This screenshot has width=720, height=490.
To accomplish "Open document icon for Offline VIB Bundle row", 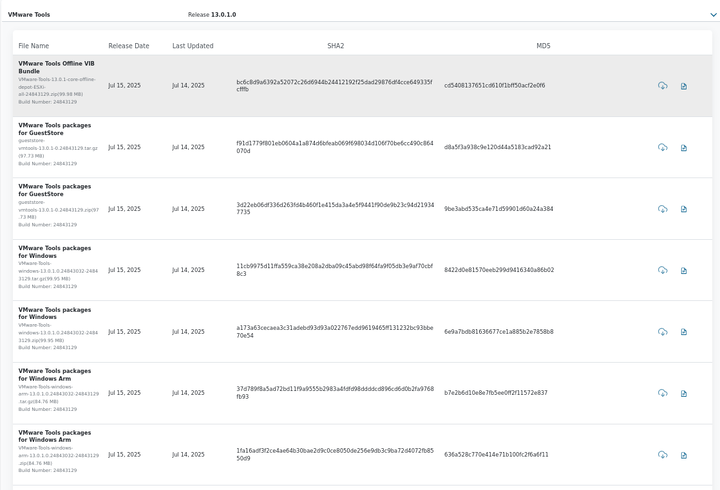I will [x=684, y=86].
